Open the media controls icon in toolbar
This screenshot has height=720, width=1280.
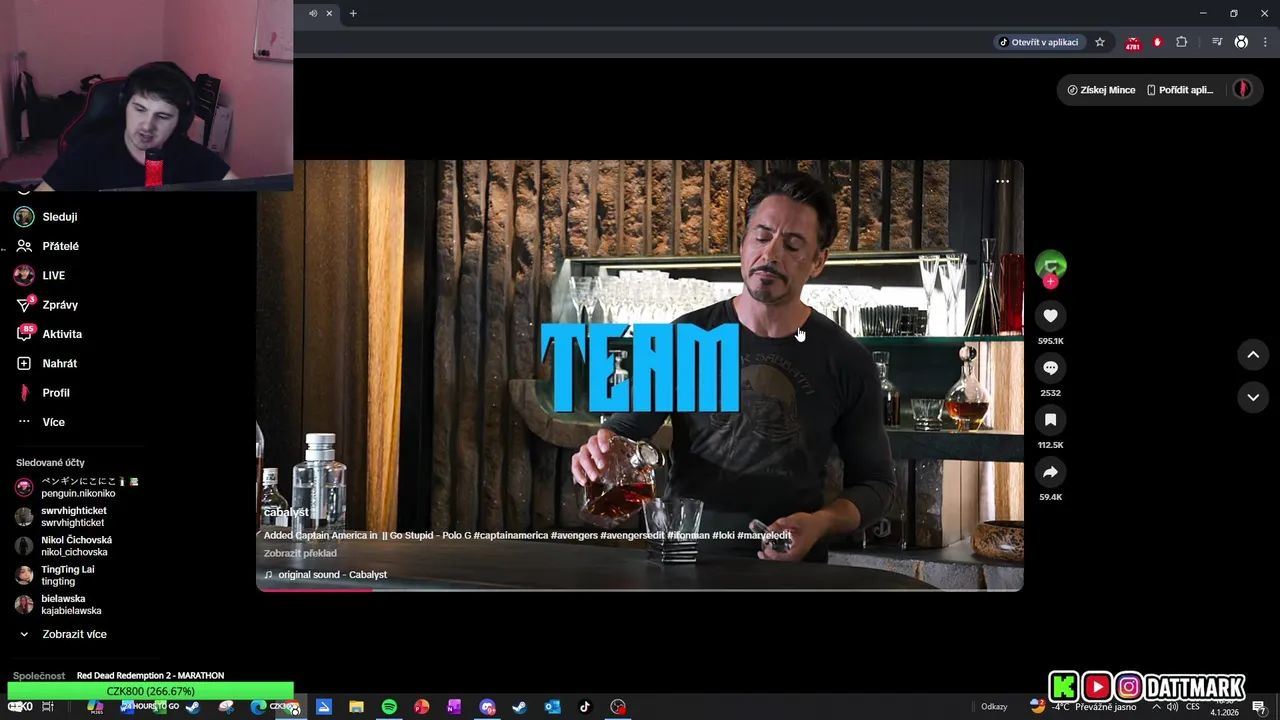pyautogui.click(x=1216, y=42)
